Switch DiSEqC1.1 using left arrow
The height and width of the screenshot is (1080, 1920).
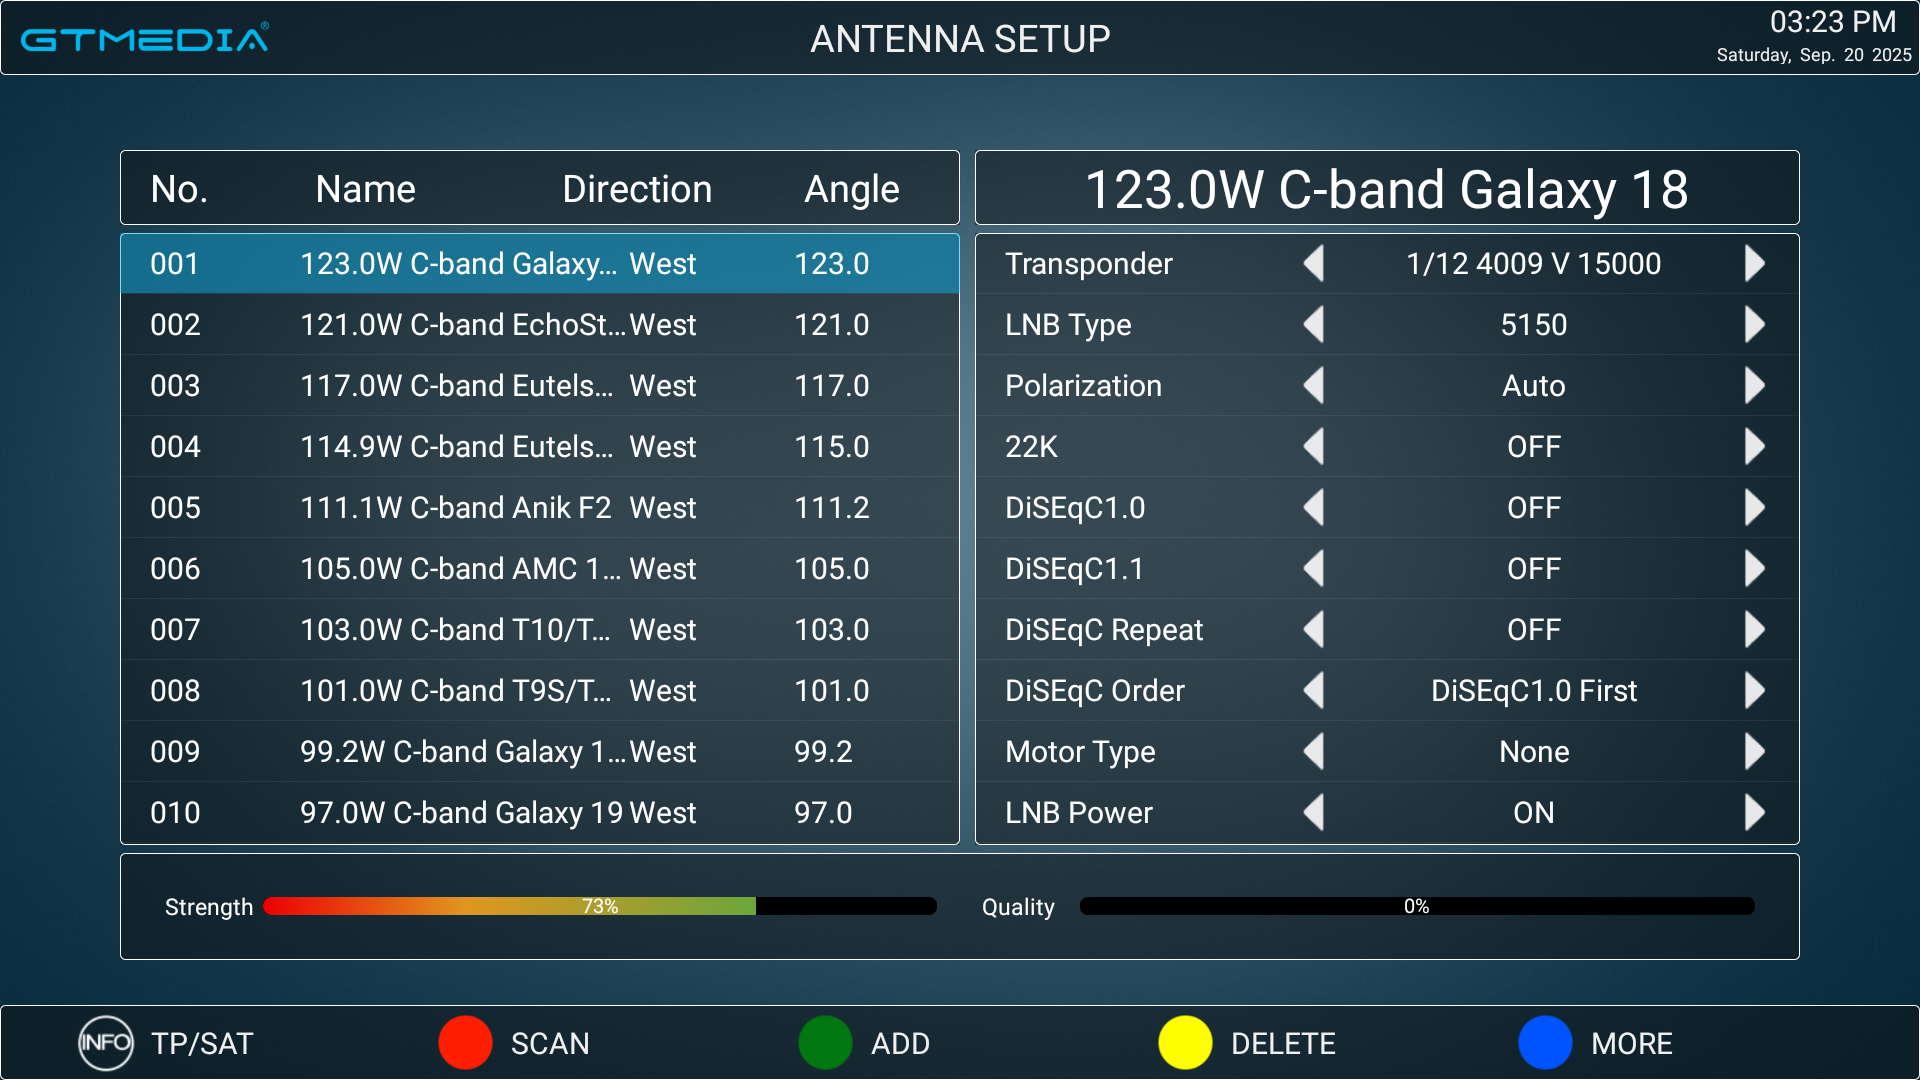[1314, 569]
